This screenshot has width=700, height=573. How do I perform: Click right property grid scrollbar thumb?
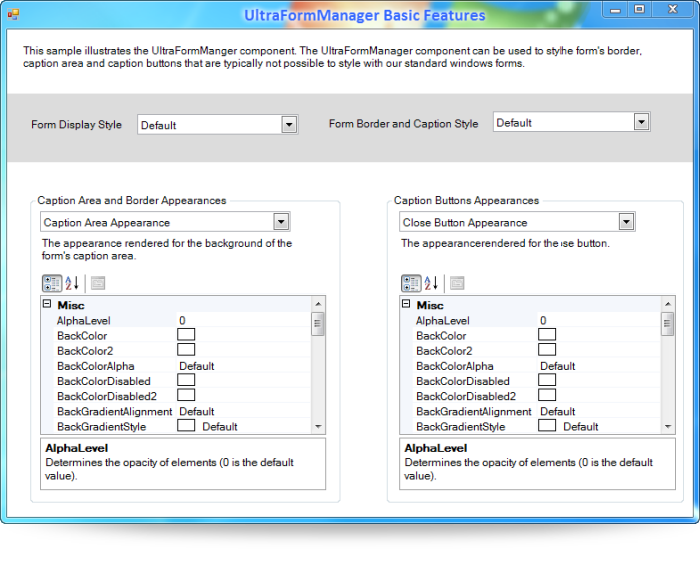tap(667, 324)
